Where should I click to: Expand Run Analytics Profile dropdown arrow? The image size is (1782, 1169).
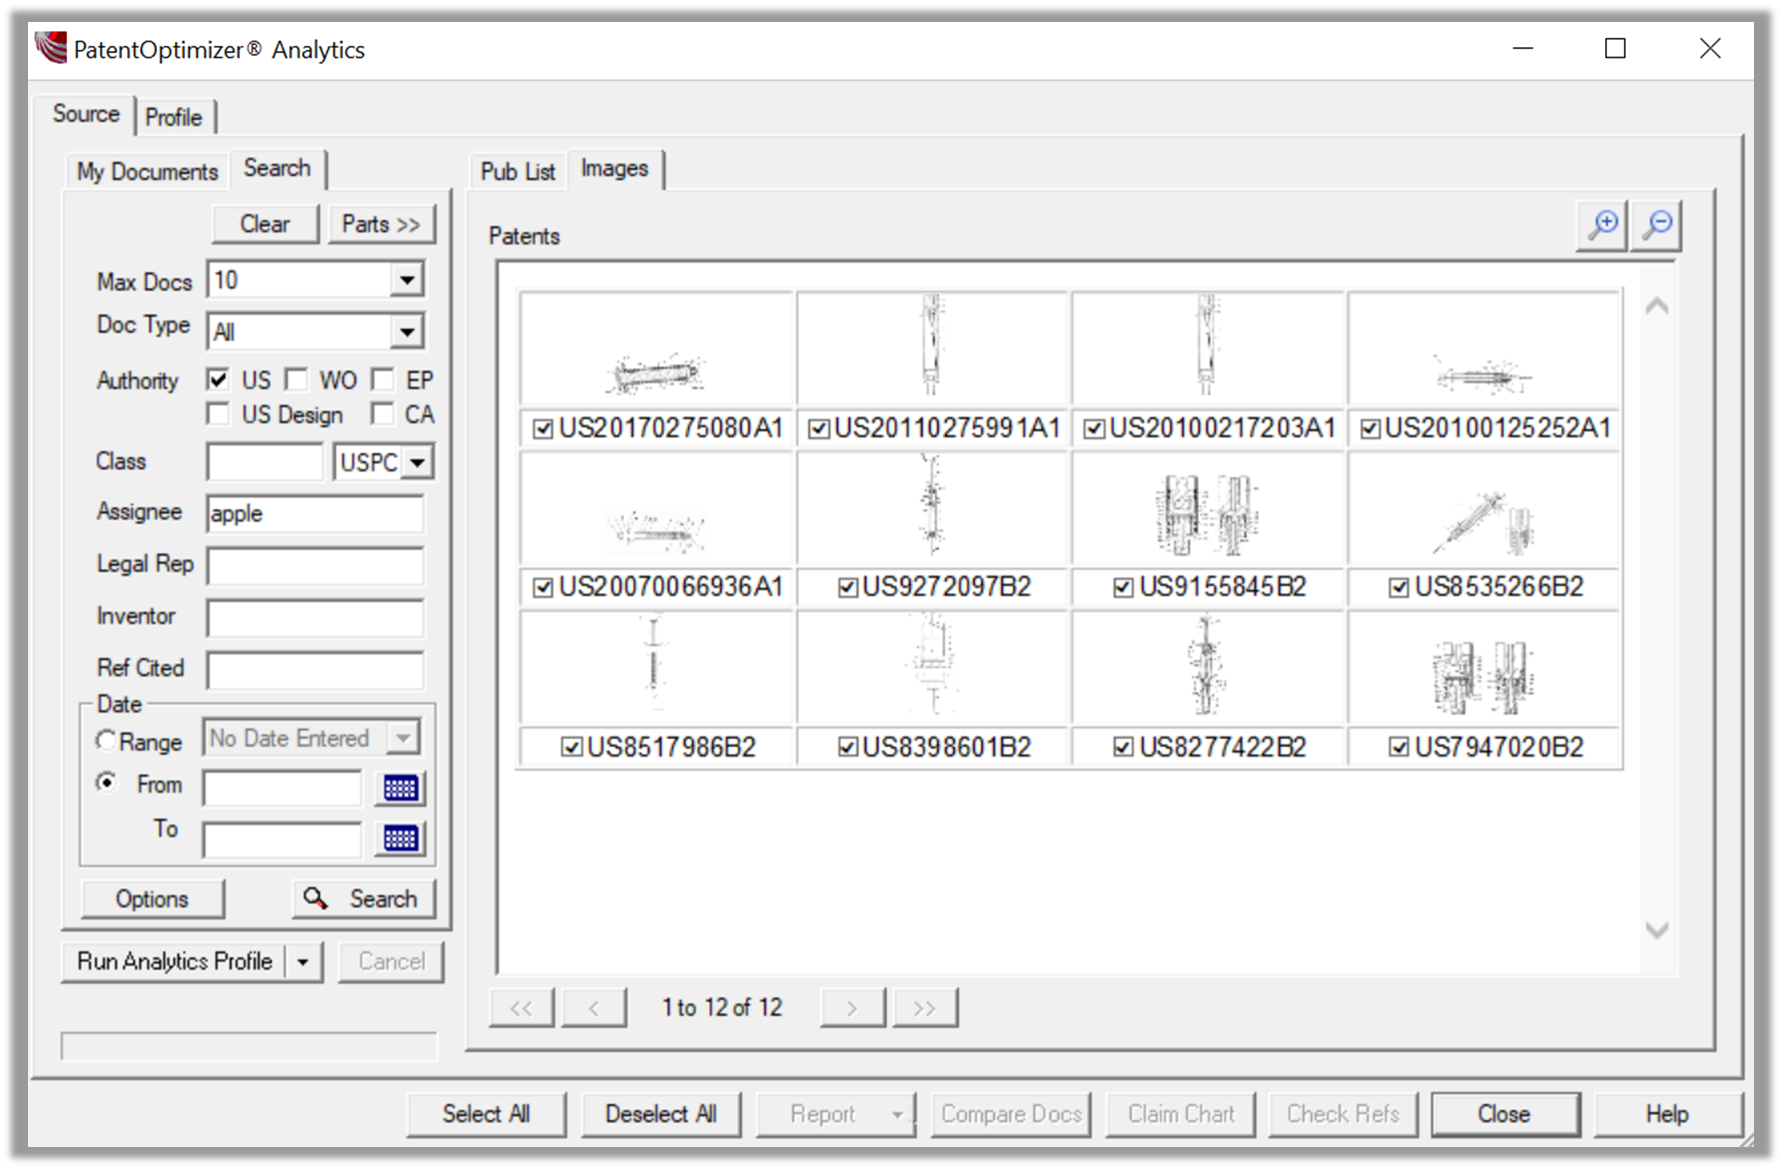point(303,962)
